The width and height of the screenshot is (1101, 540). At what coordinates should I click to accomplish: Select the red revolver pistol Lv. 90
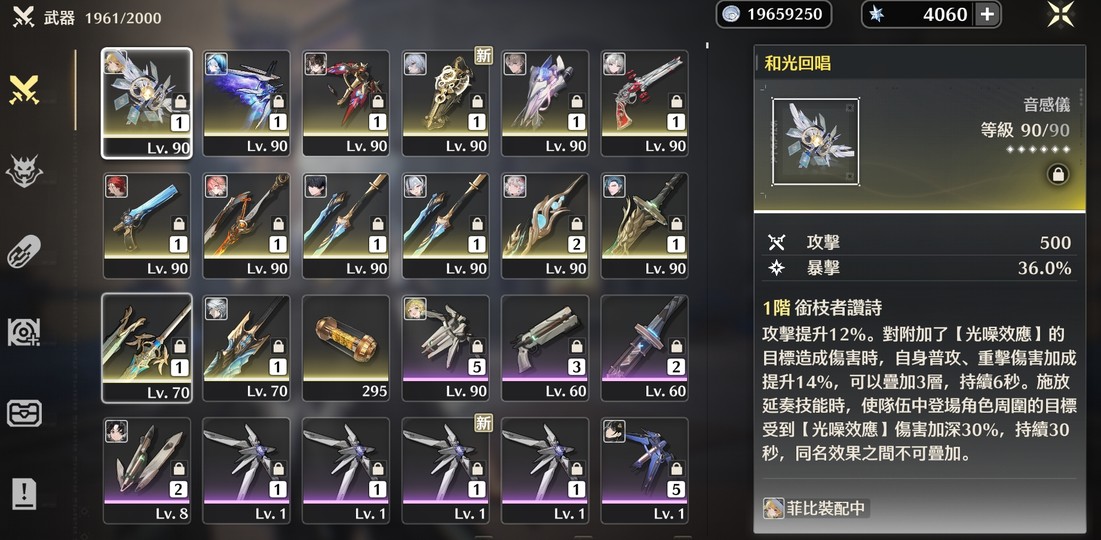tap(645, 103)
